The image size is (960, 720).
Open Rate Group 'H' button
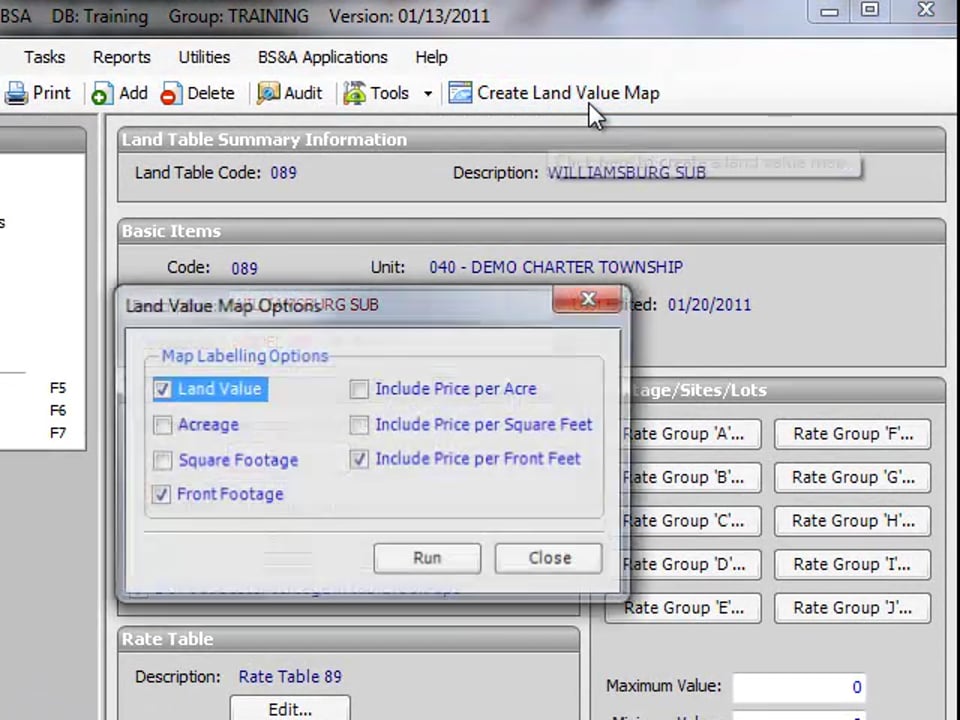pyautogui.click(x=853, y=521)
